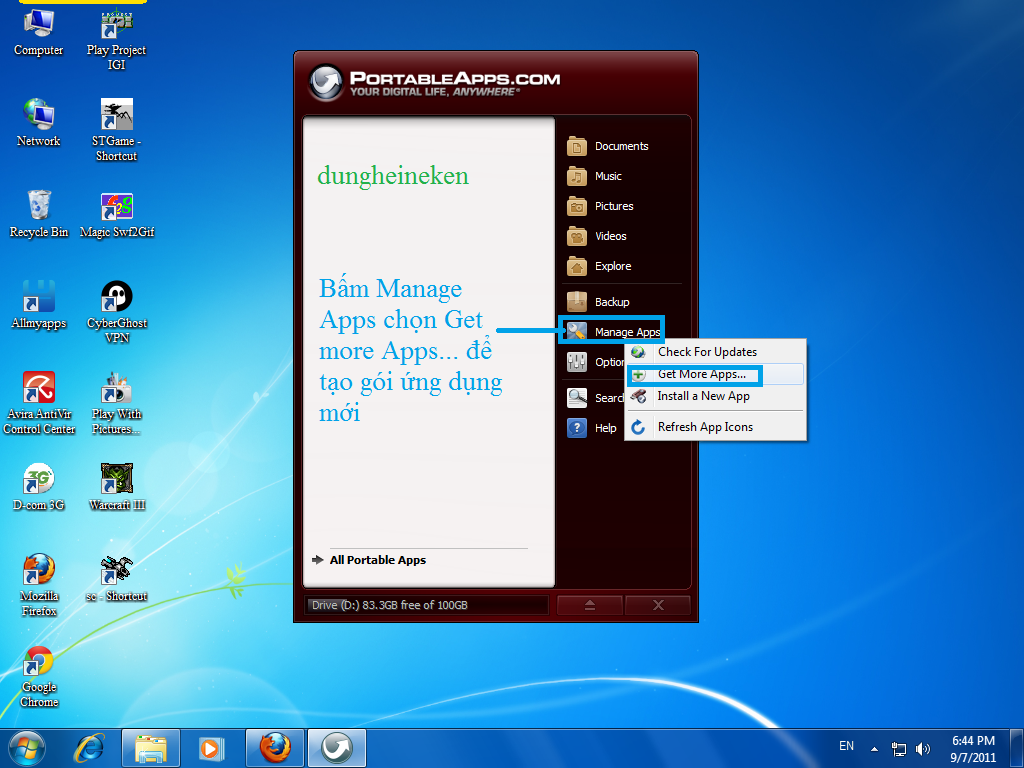Open Windows Explorer from taskbar
This screenshot has height=768, width=1024.
[151, 748]
